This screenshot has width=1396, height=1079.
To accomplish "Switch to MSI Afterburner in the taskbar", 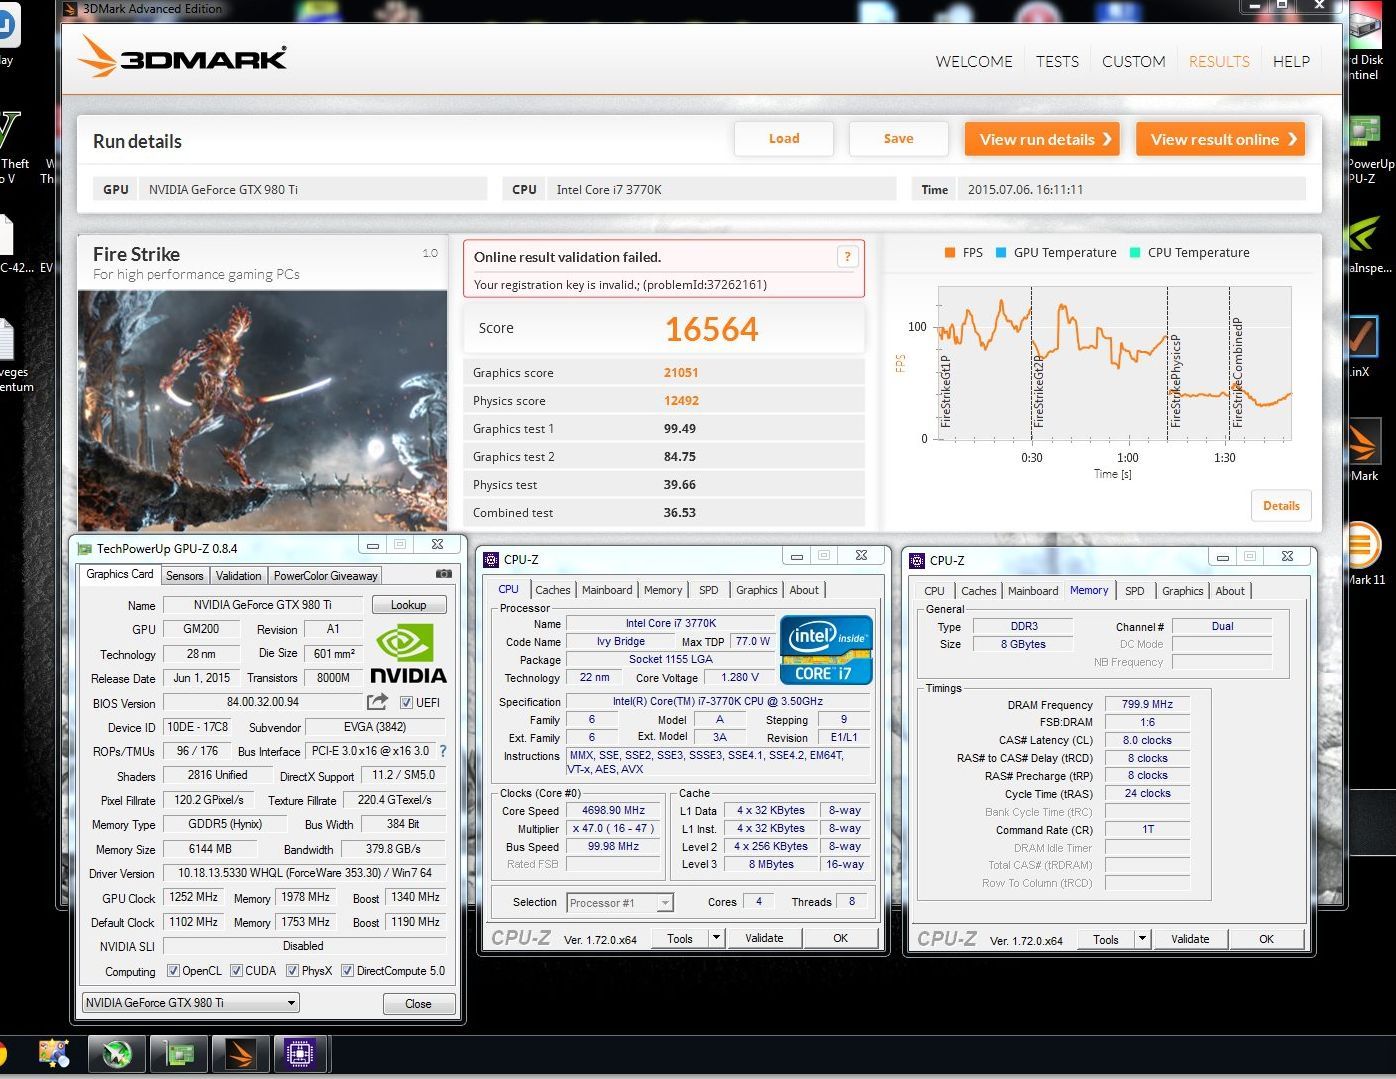I will 116,1054.
